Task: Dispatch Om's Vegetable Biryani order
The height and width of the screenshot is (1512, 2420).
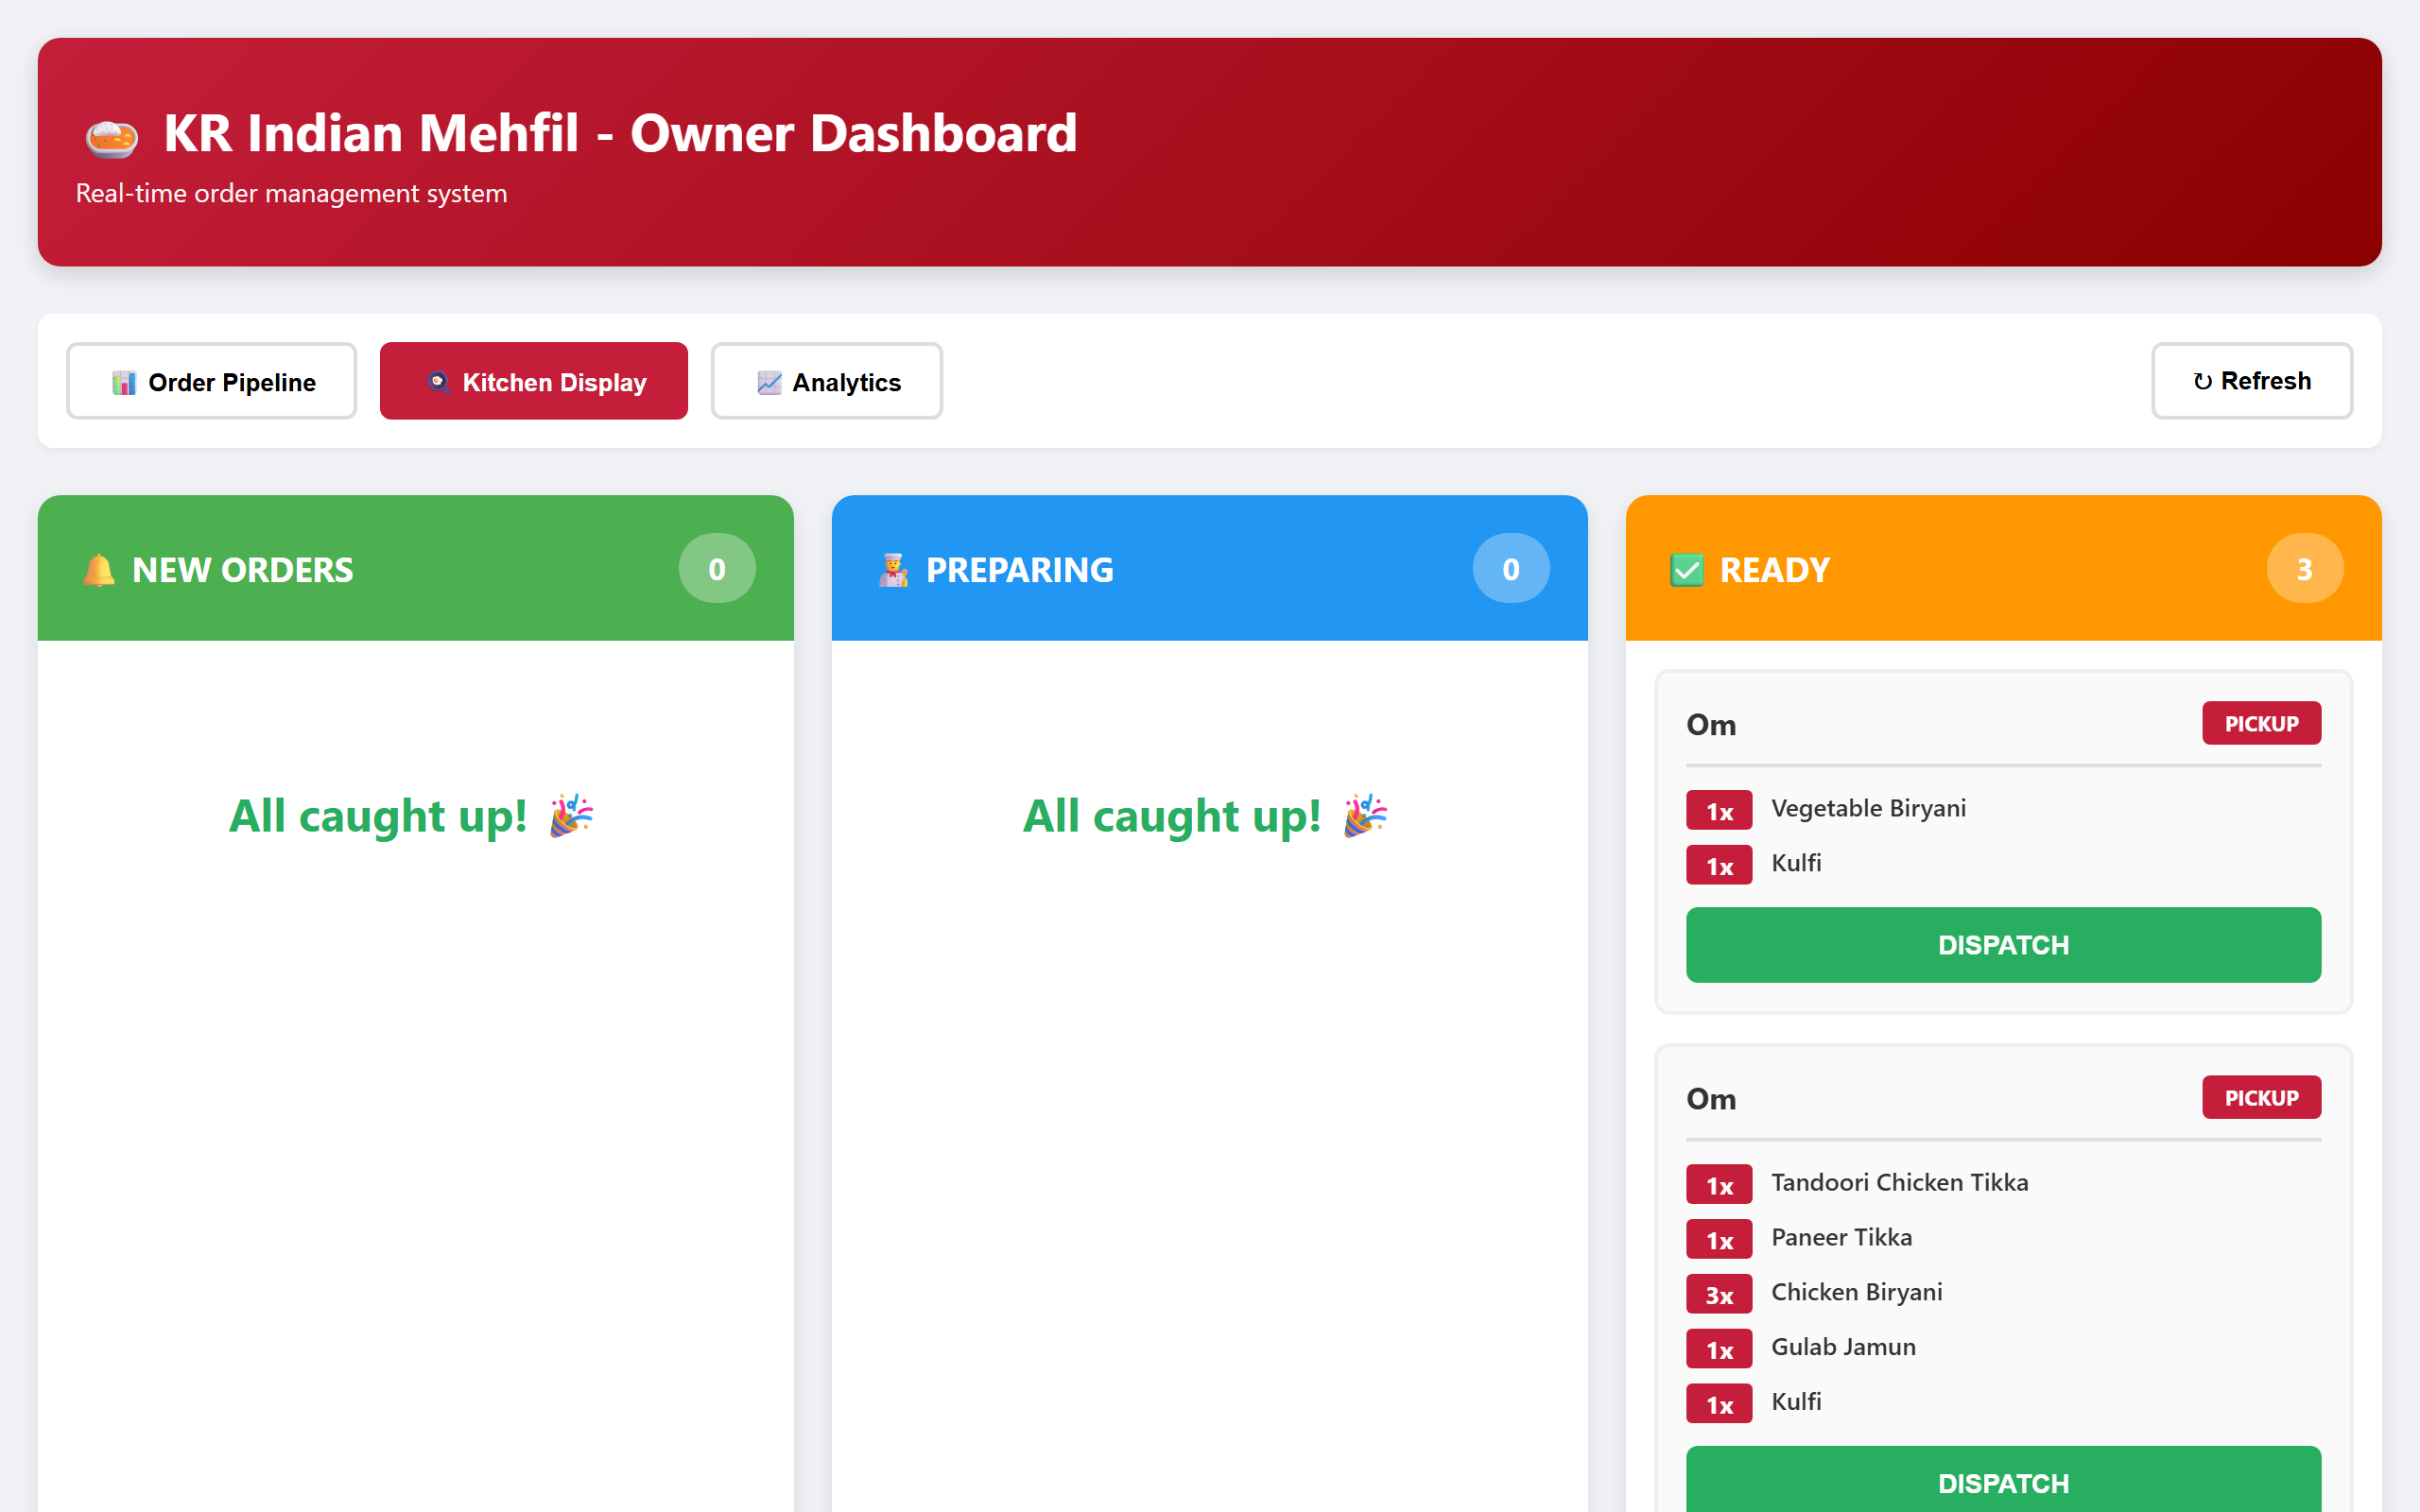Action: [2003, 945]
